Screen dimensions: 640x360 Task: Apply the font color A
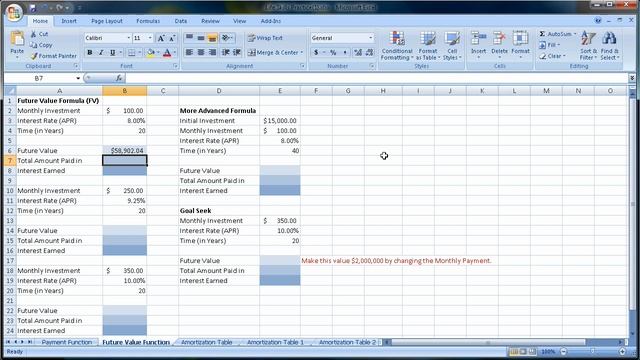tap(167, 53)
